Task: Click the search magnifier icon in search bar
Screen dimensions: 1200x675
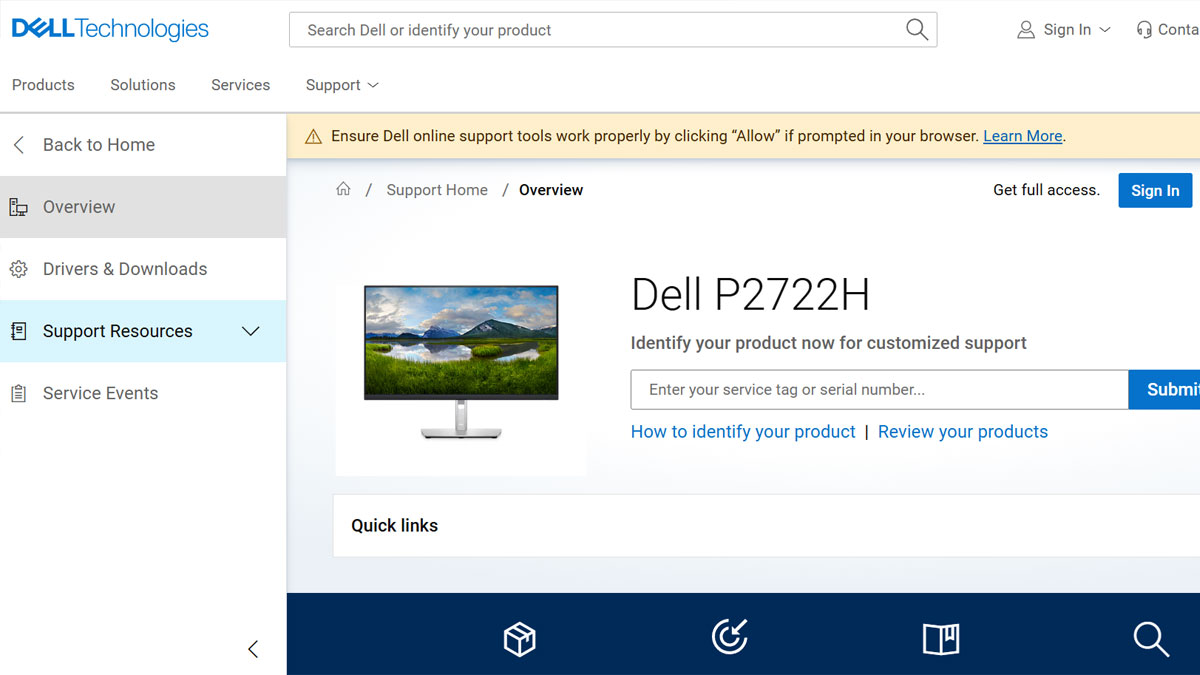Action: [x=916, y=30]
